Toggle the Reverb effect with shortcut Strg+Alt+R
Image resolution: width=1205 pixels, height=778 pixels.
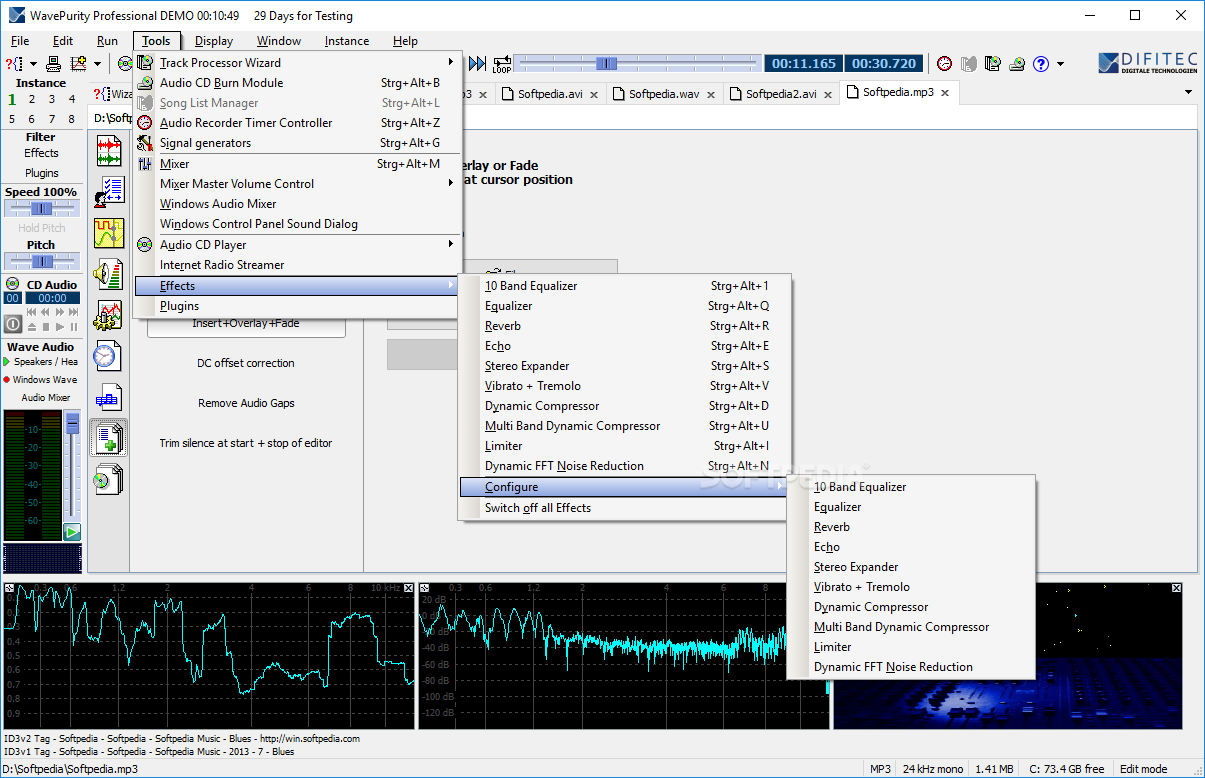(625, 326)
